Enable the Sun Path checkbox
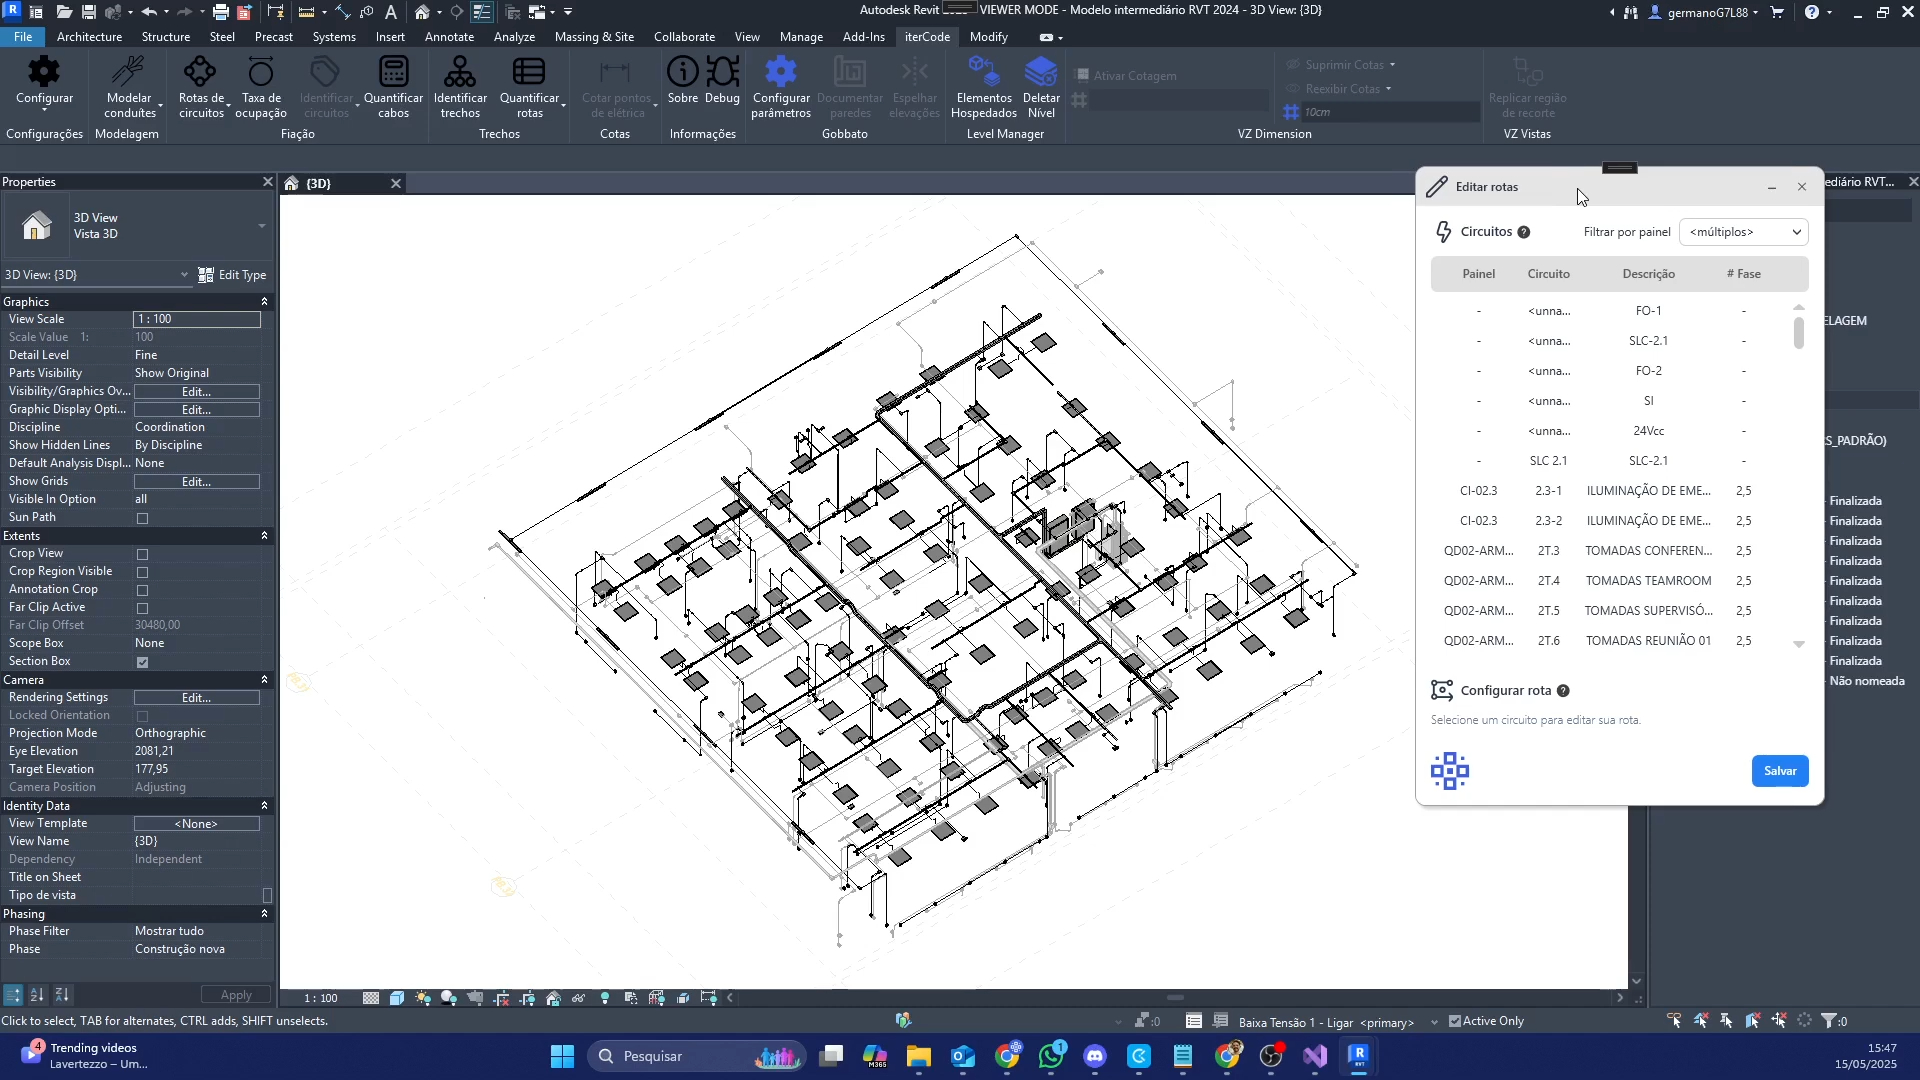Viewport: 1920px width, 1080px height. coord(143,518)
